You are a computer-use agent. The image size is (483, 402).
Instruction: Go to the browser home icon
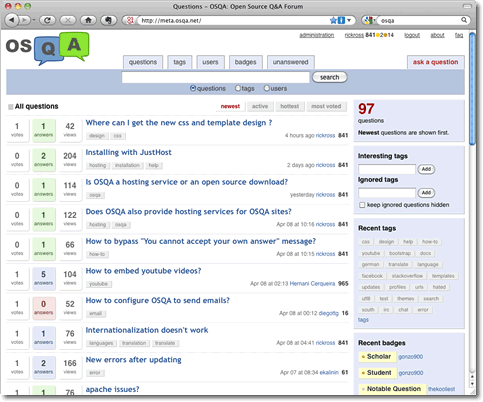pos(88,20)
